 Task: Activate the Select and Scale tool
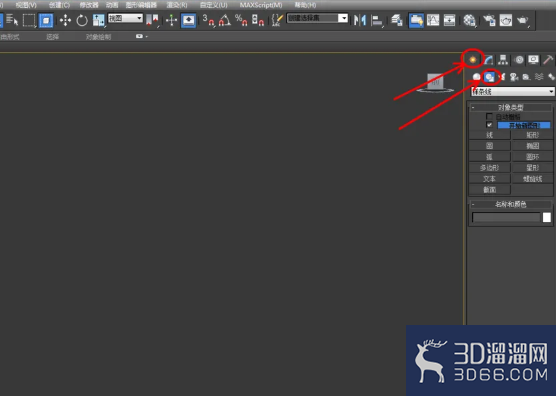(x=99, y=20)
